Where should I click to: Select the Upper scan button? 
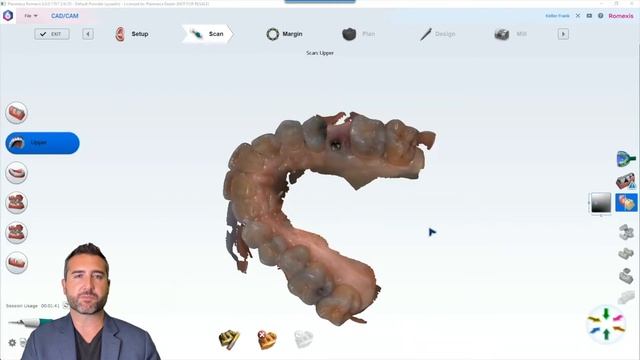pyautogui.click(x=42, y=143)
